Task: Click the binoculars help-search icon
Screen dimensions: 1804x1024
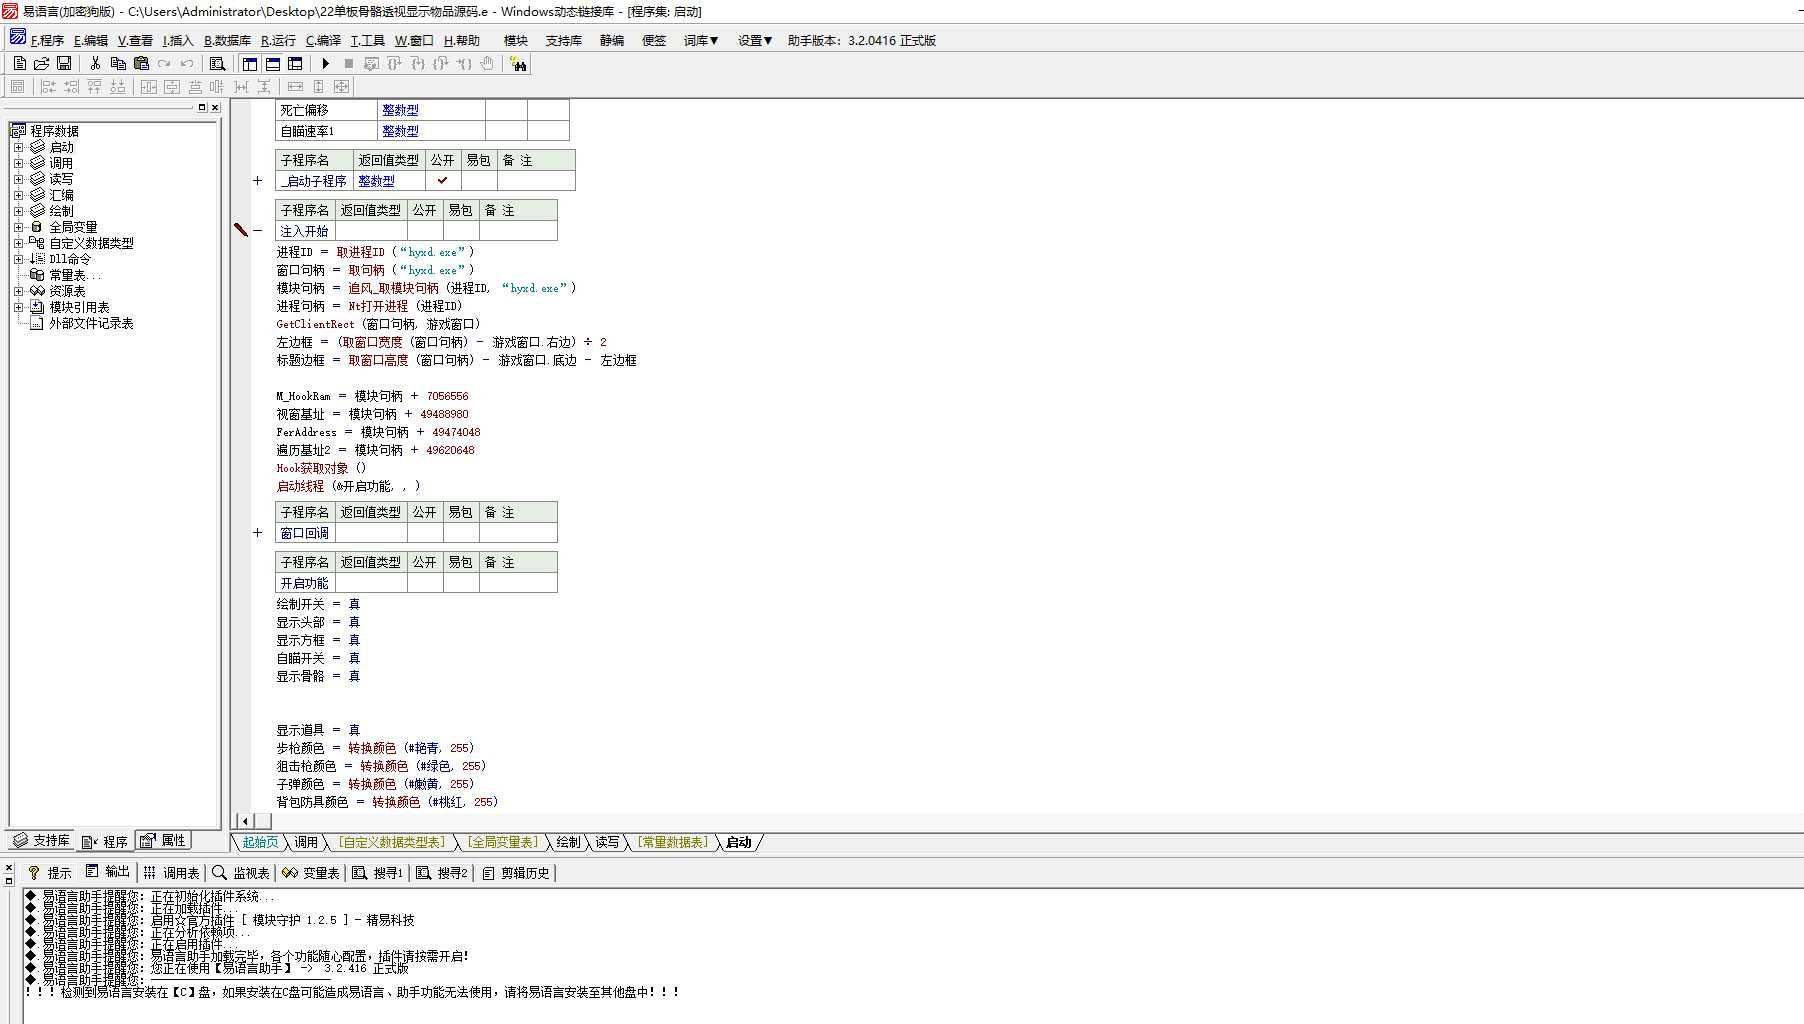Action: (518, 64)
